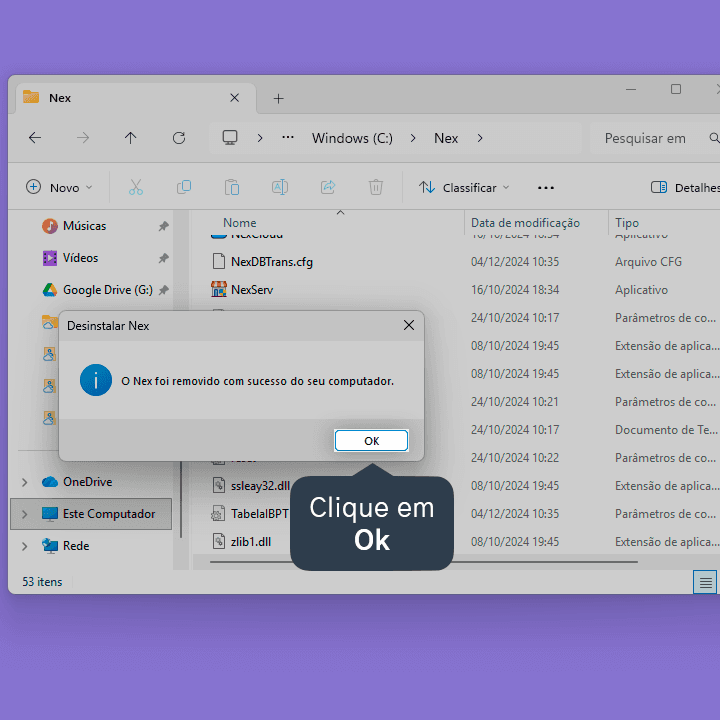Open the toolbar's three-dot more options menu
720x720 pixels.
[546, 188]
